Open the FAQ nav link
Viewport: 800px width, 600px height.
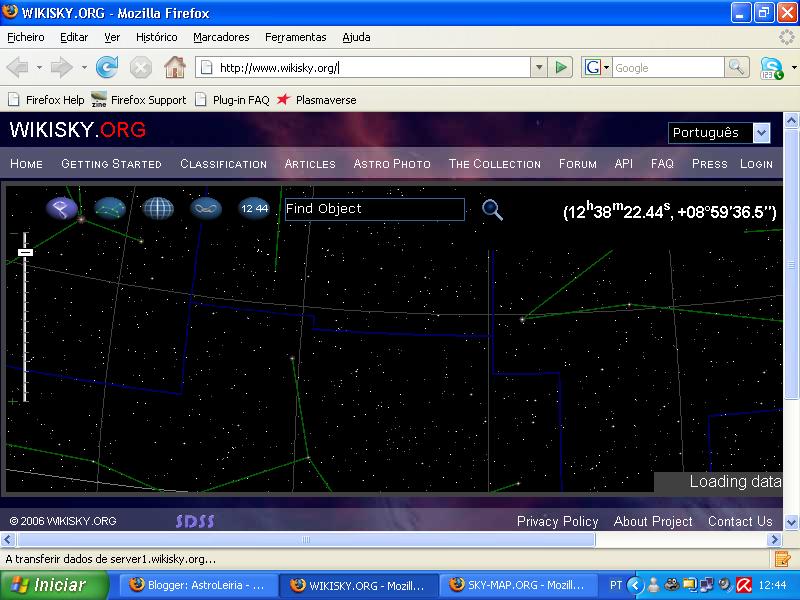[x=662, y=164]
